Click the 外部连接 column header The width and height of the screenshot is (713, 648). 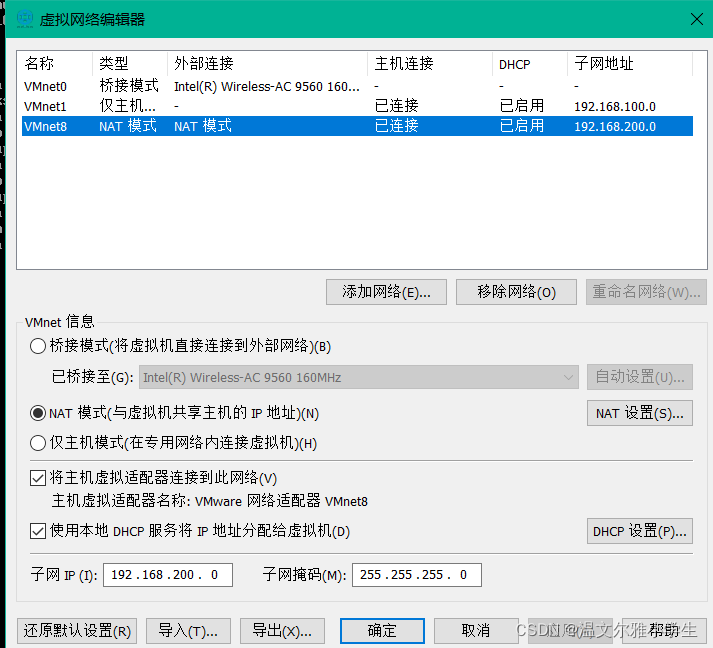tap(267, 64)
